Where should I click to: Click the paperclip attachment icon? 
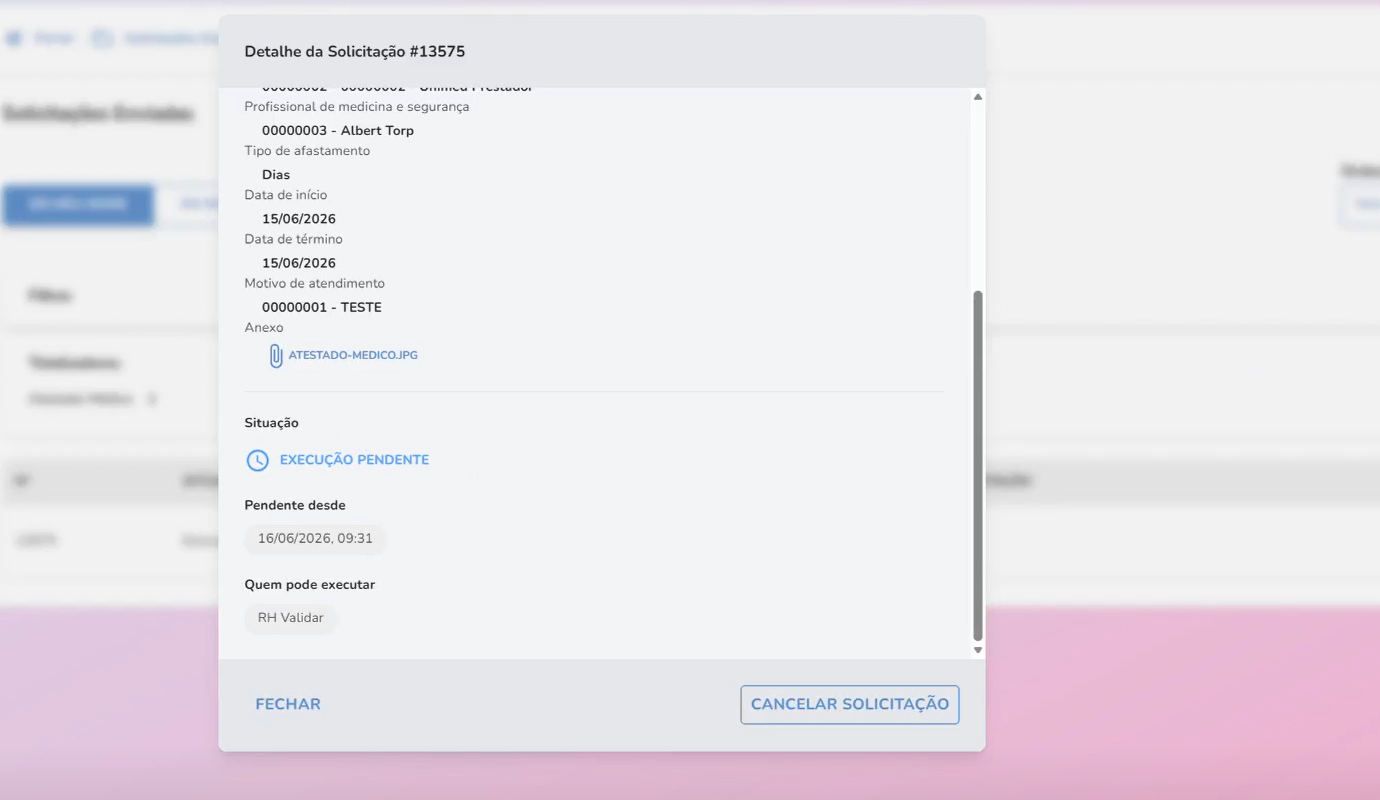pos(276,355)
